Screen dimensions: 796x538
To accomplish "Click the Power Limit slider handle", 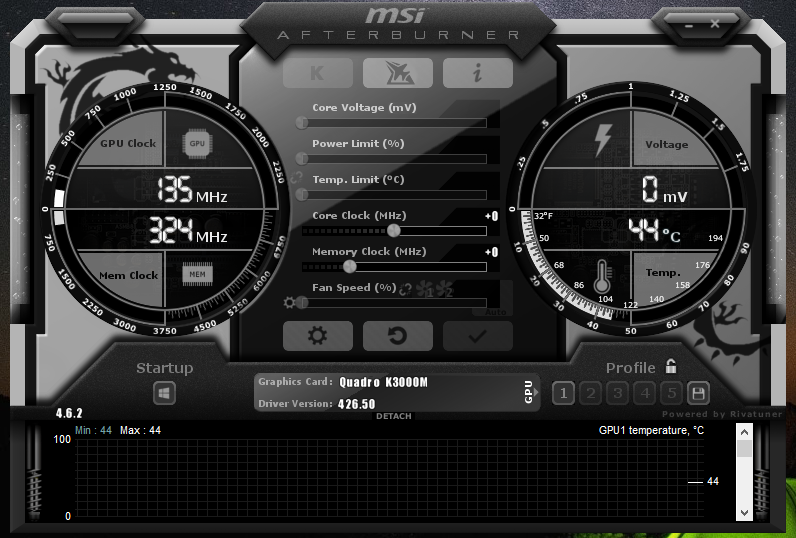I will 302,158.
